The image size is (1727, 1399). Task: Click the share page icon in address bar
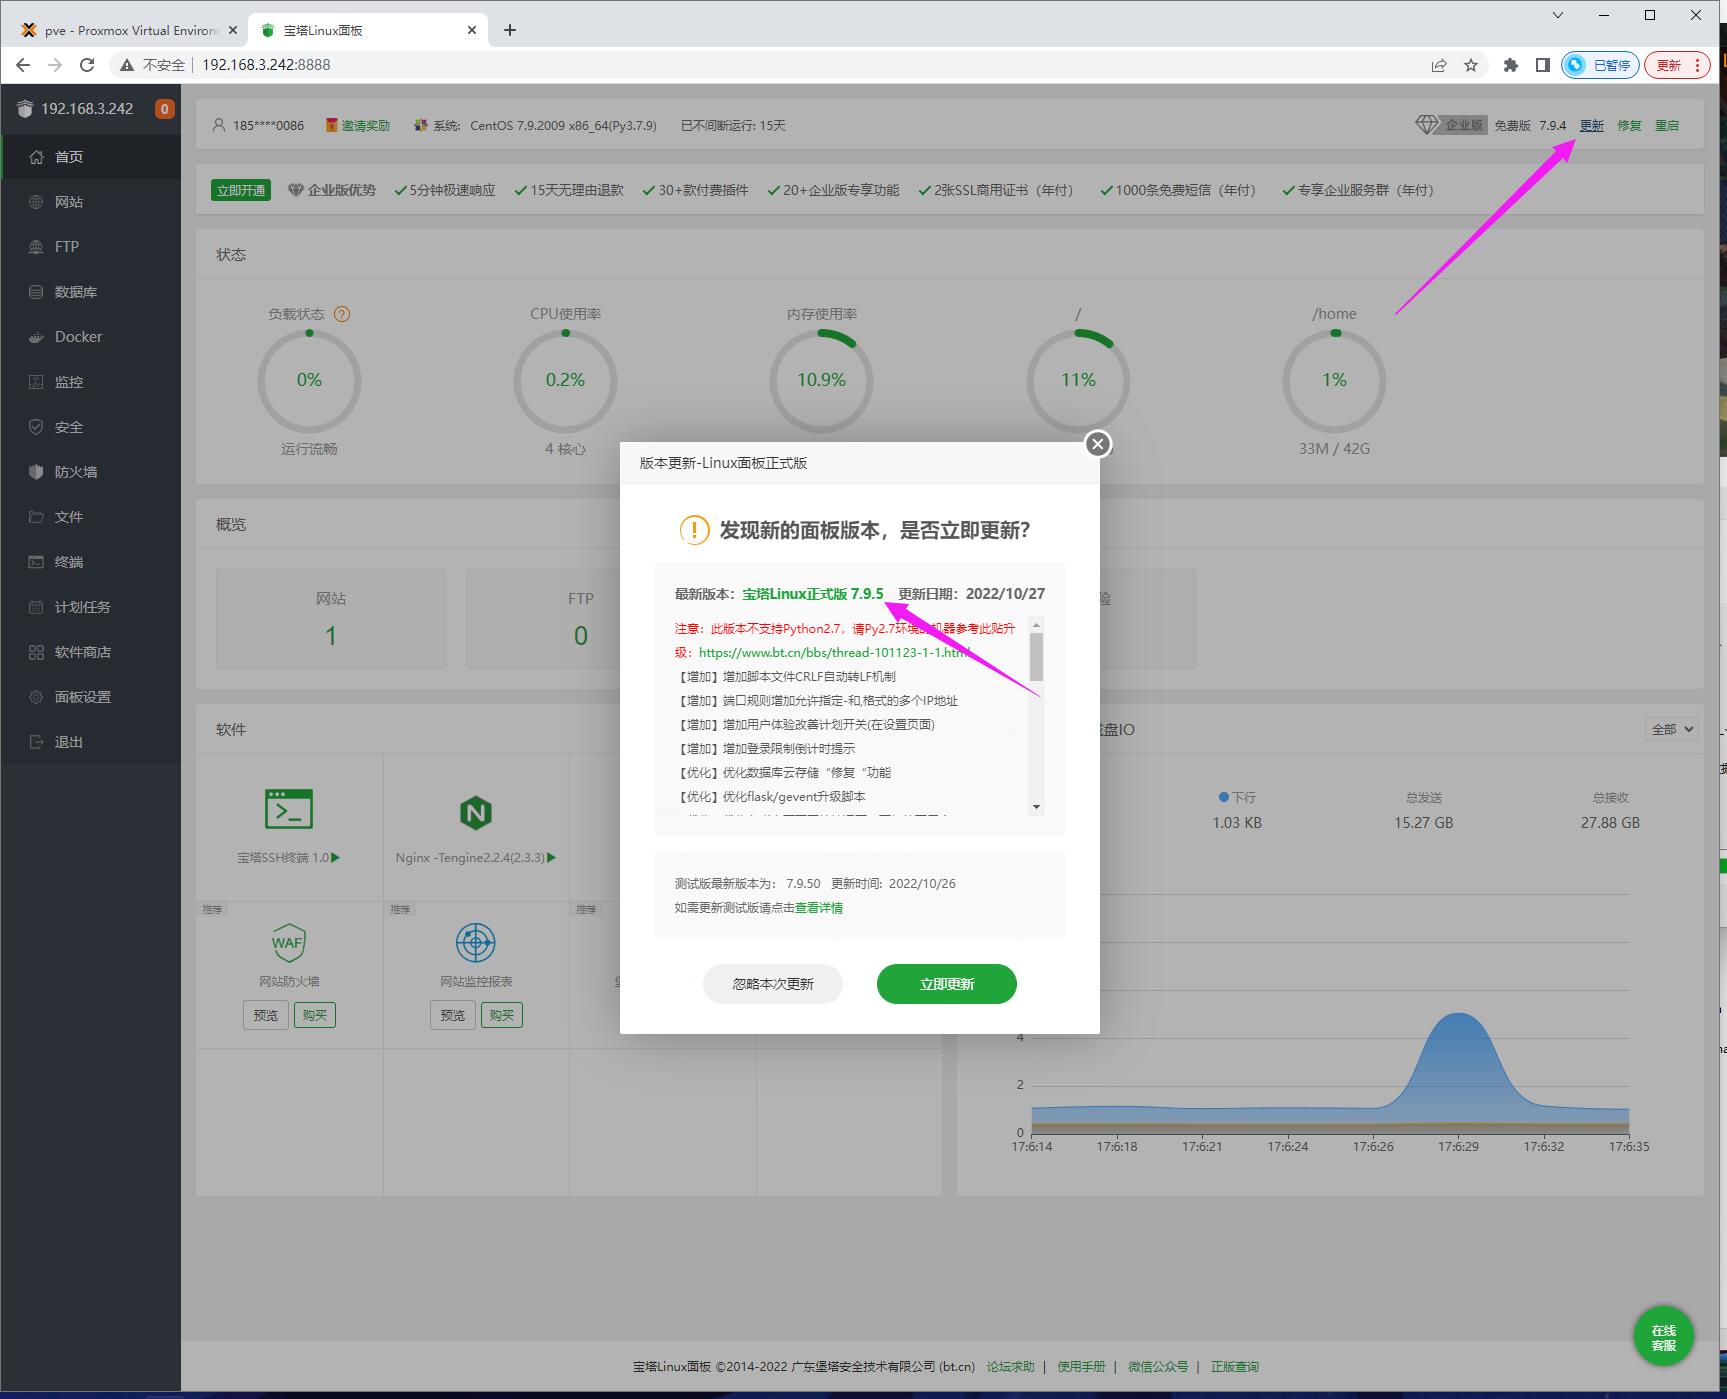point(1439,65)
